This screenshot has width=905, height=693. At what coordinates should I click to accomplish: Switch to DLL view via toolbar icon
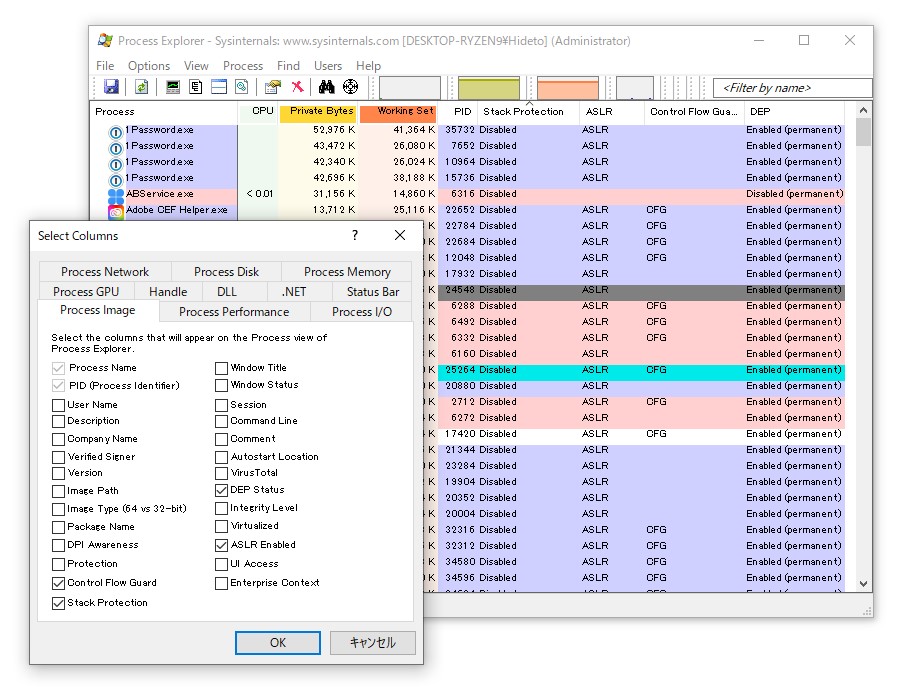(241, 87)
